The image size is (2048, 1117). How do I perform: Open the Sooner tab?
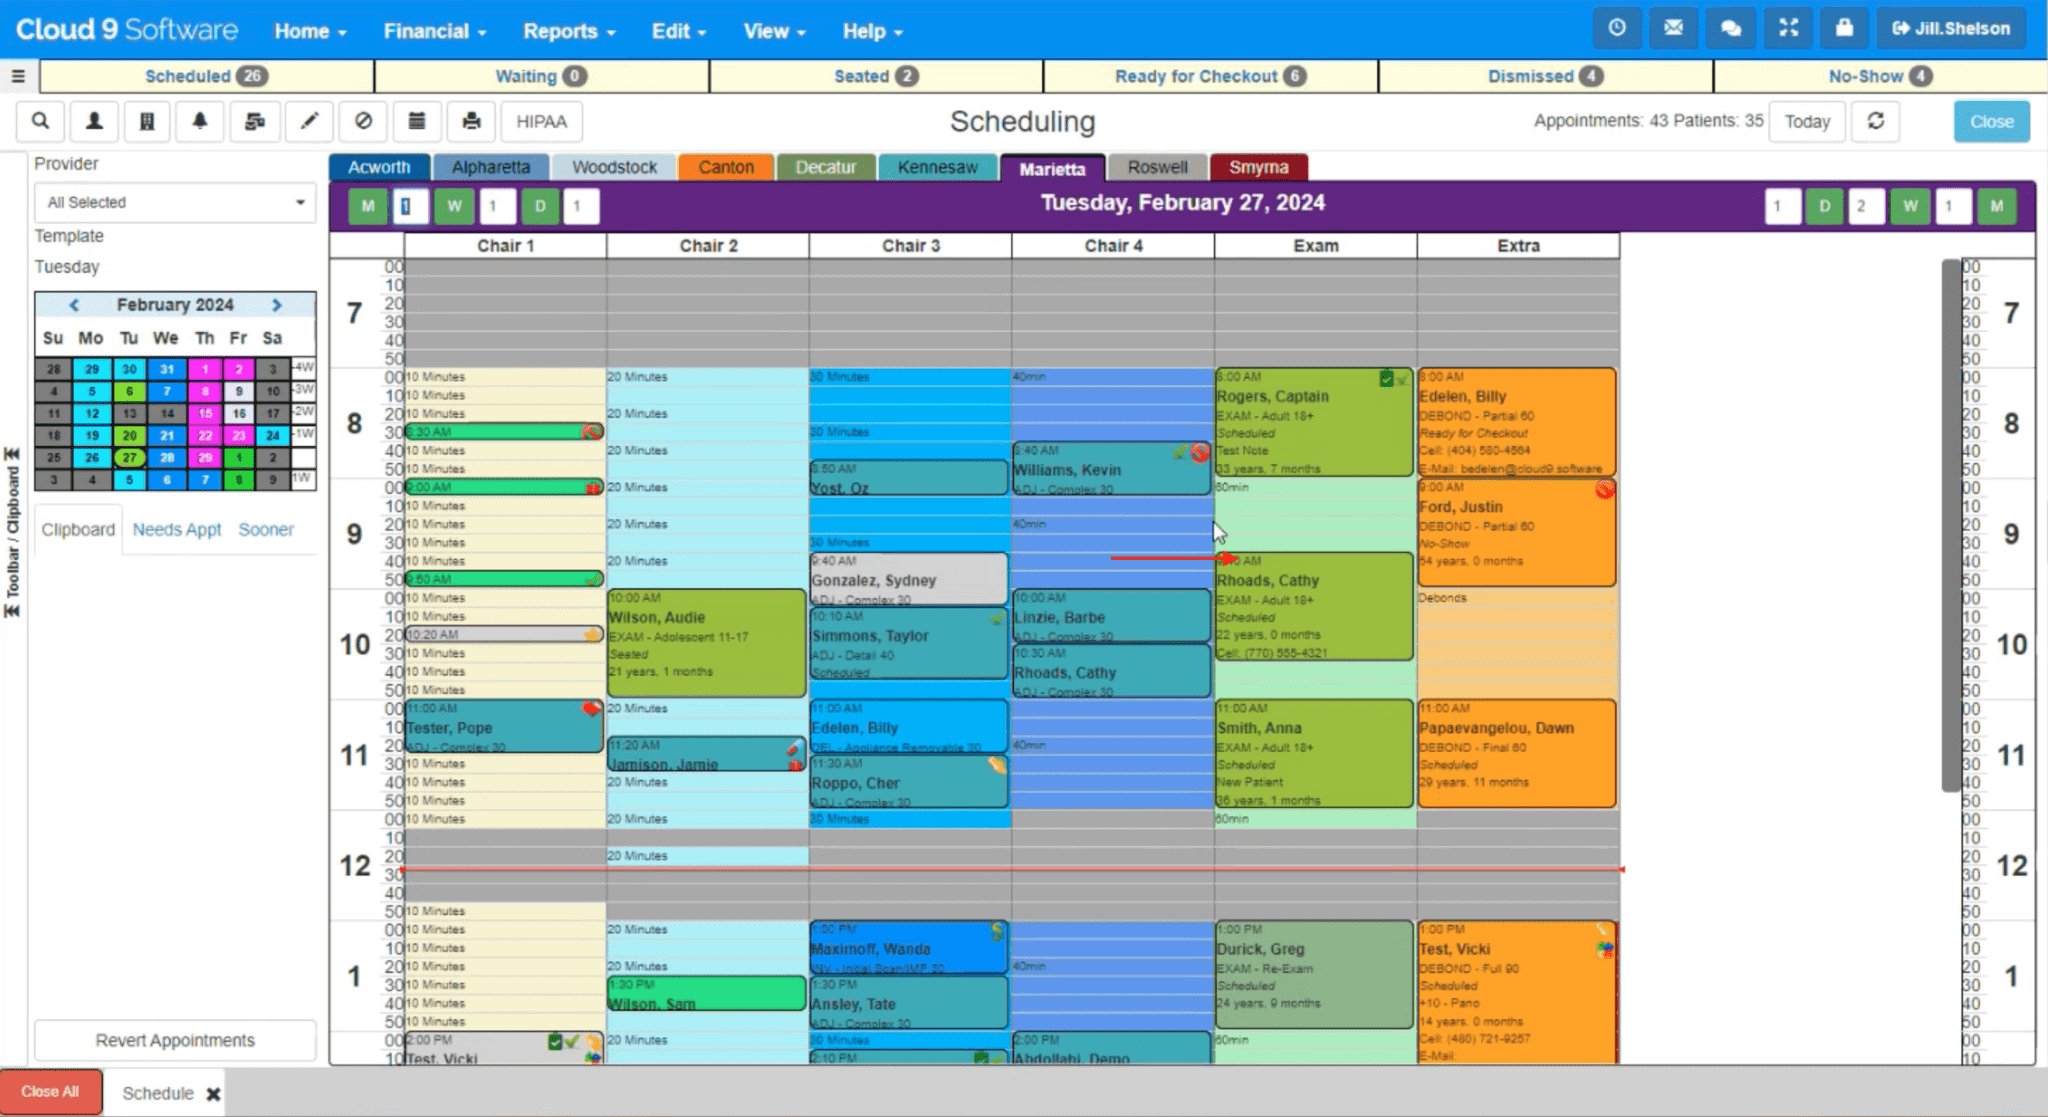pyautogui.click(x=266, y=530)
